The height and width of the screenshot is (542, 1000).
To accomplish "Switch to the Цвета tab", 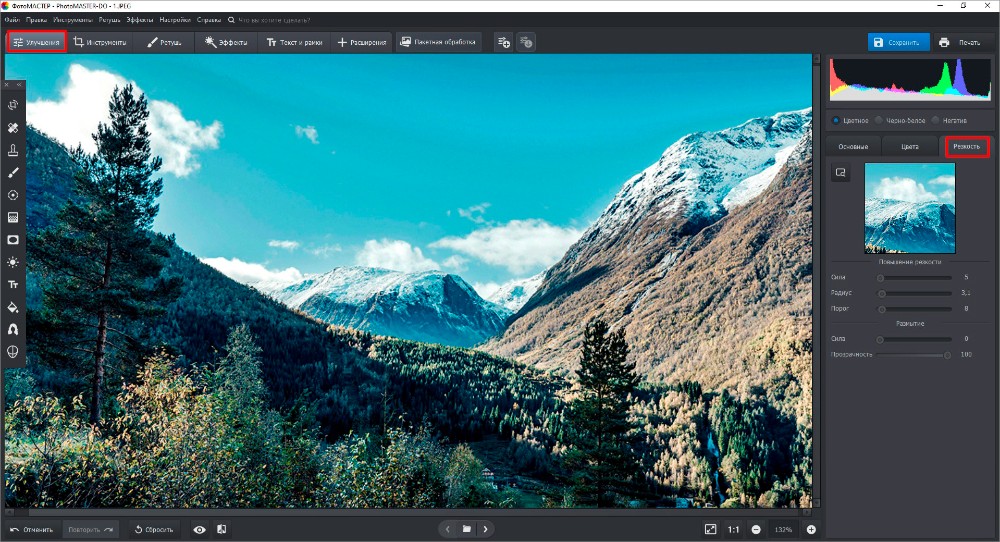I will tap(909, 147).
